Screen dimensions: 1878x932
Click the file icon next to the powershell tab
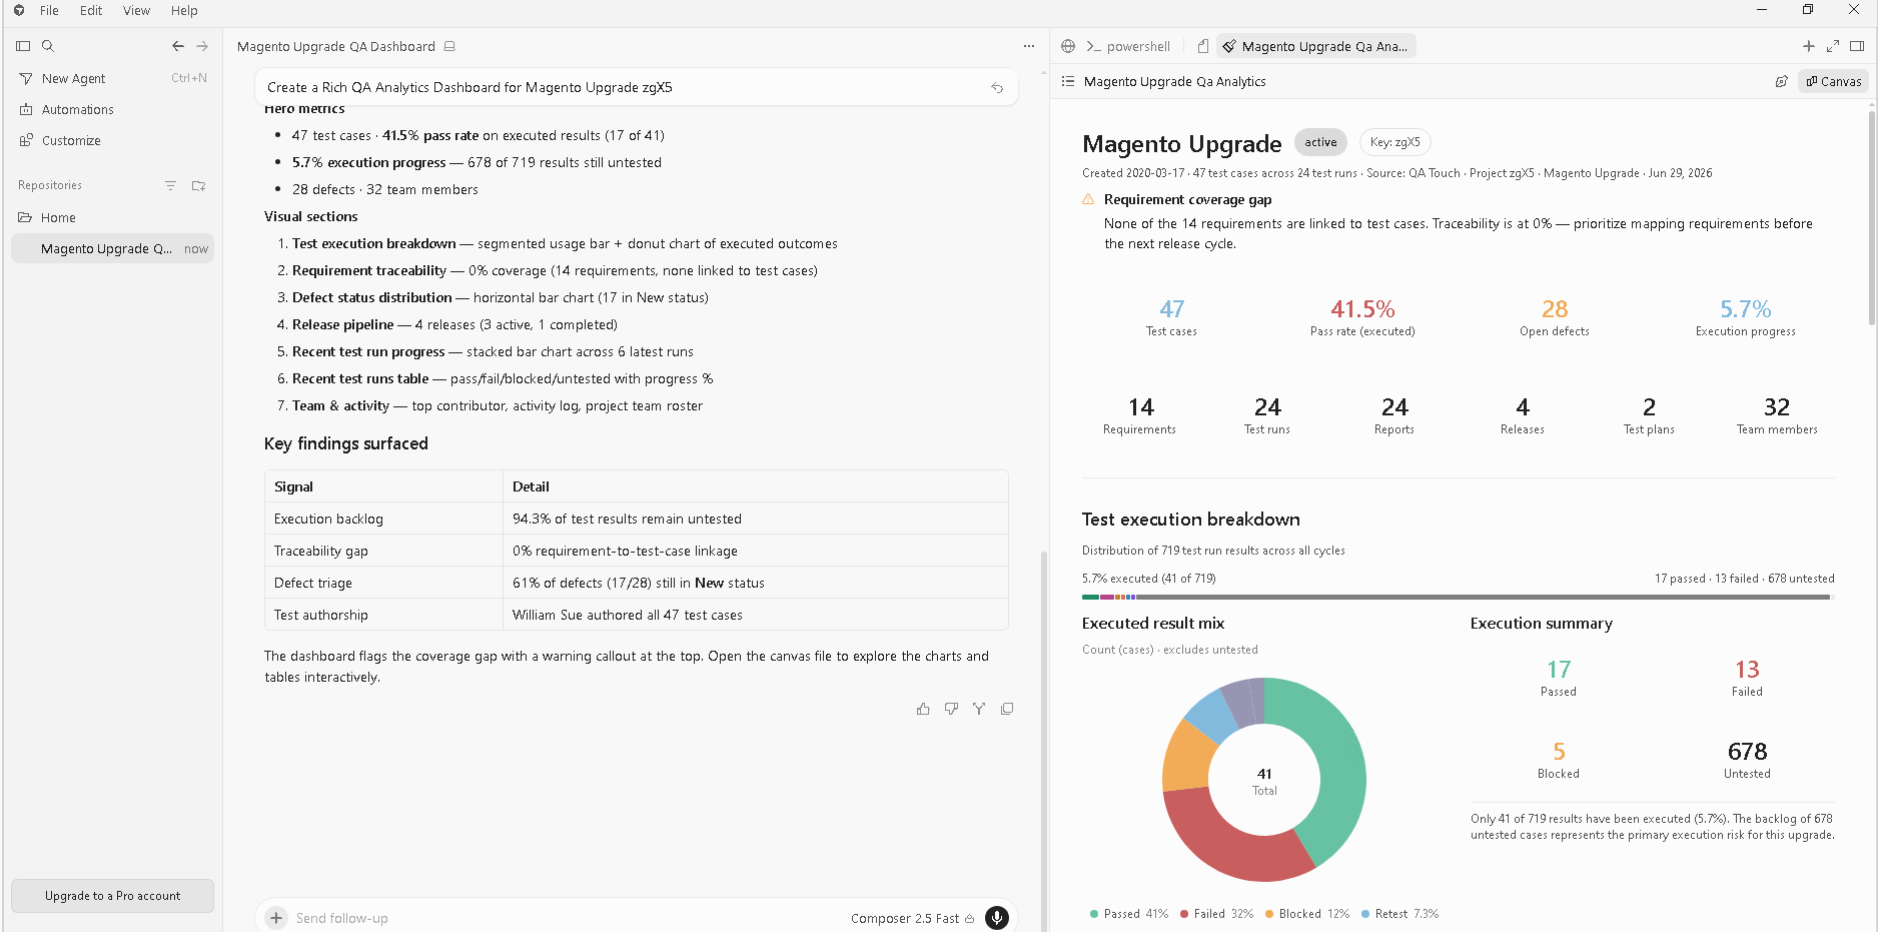[x=1203, y=46]
